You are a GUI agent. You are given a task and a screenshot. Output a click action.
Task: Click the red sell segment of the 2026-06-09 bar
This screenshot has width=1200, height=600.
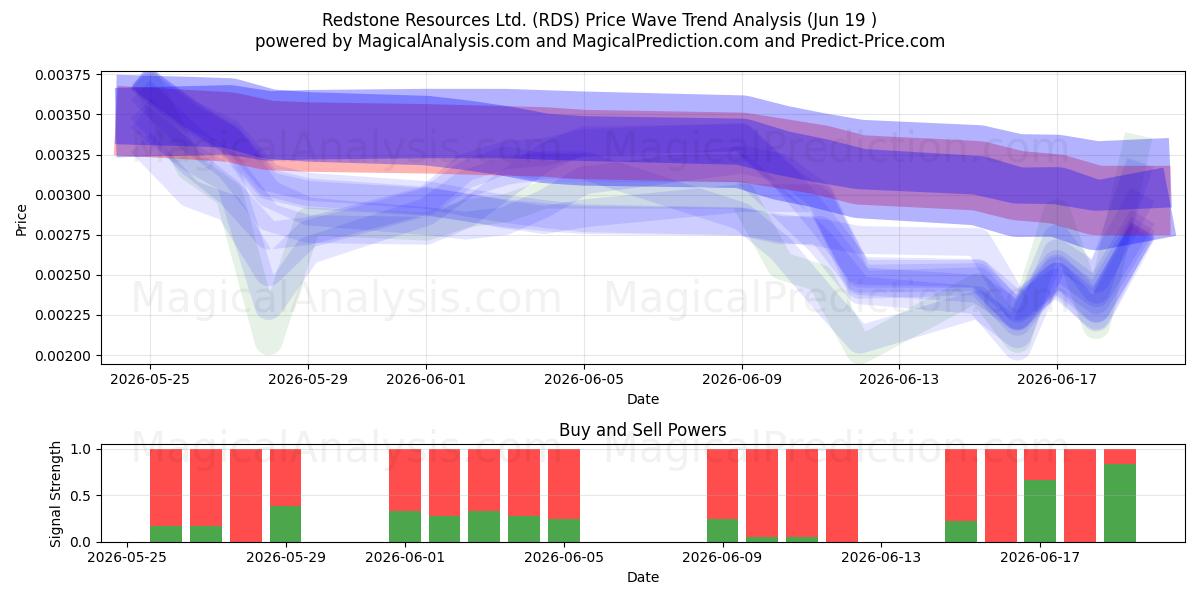[x=722, y=484]
